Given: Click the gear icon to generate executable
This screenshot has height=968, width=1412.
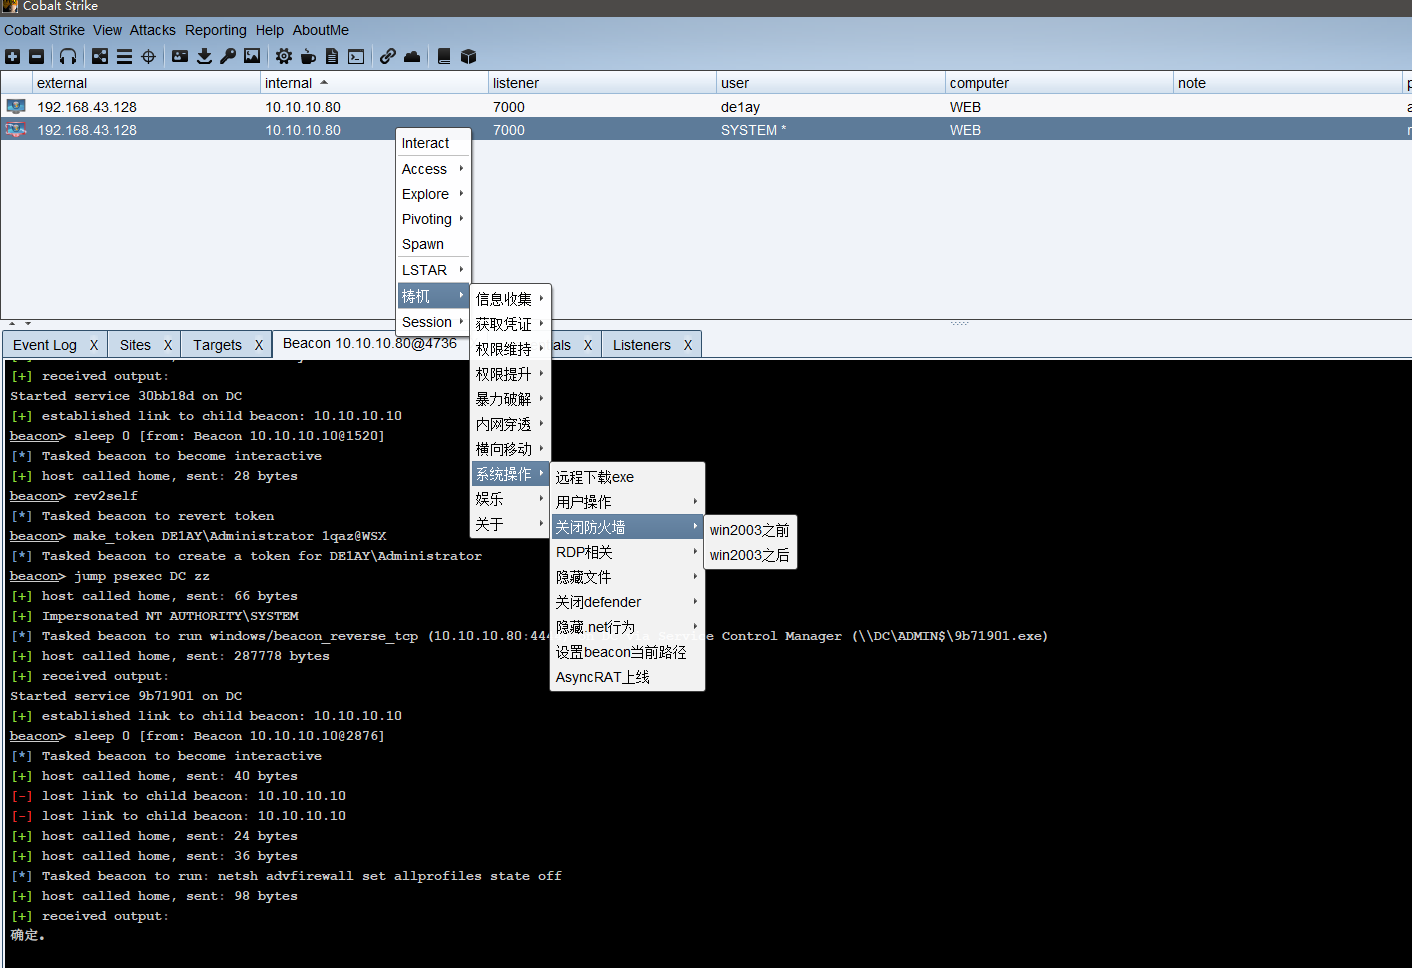Looking at the screenshot, I should (284, 57).
